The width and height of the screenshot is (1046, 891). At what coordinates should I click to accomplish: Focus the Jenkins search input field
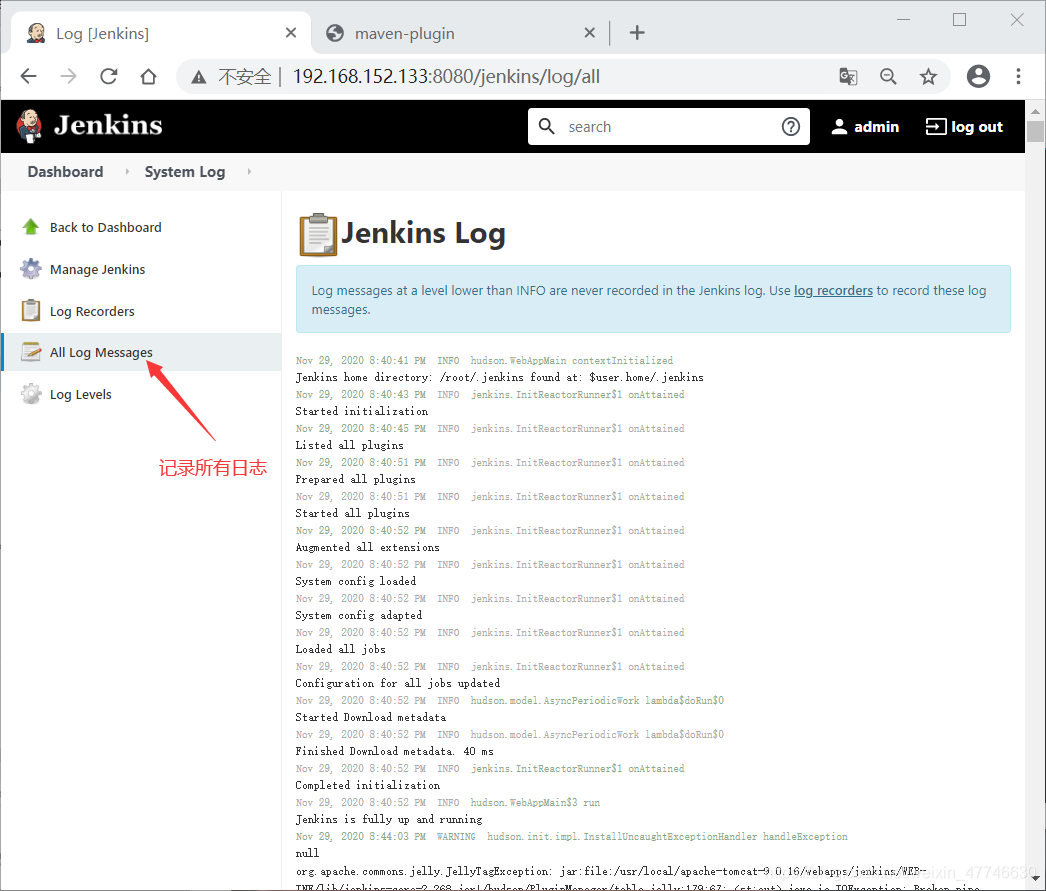coord(669,127)
